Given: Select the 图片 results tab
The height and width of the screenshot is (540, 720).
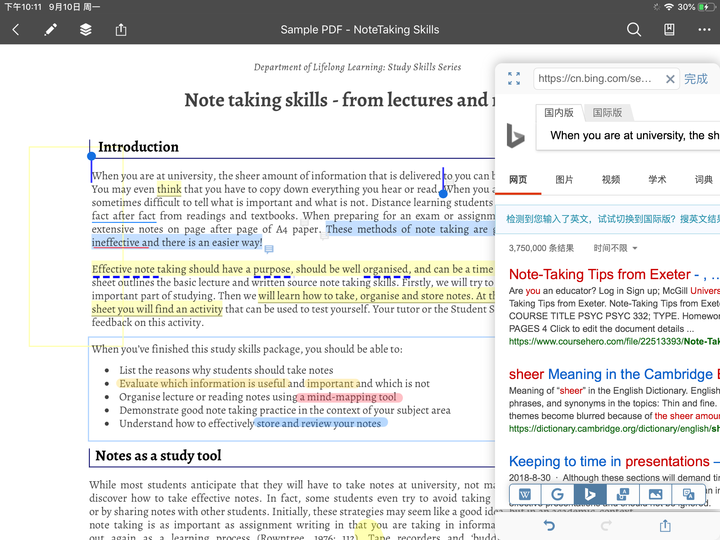Looking at the screenshot, I should coord(564,180).
